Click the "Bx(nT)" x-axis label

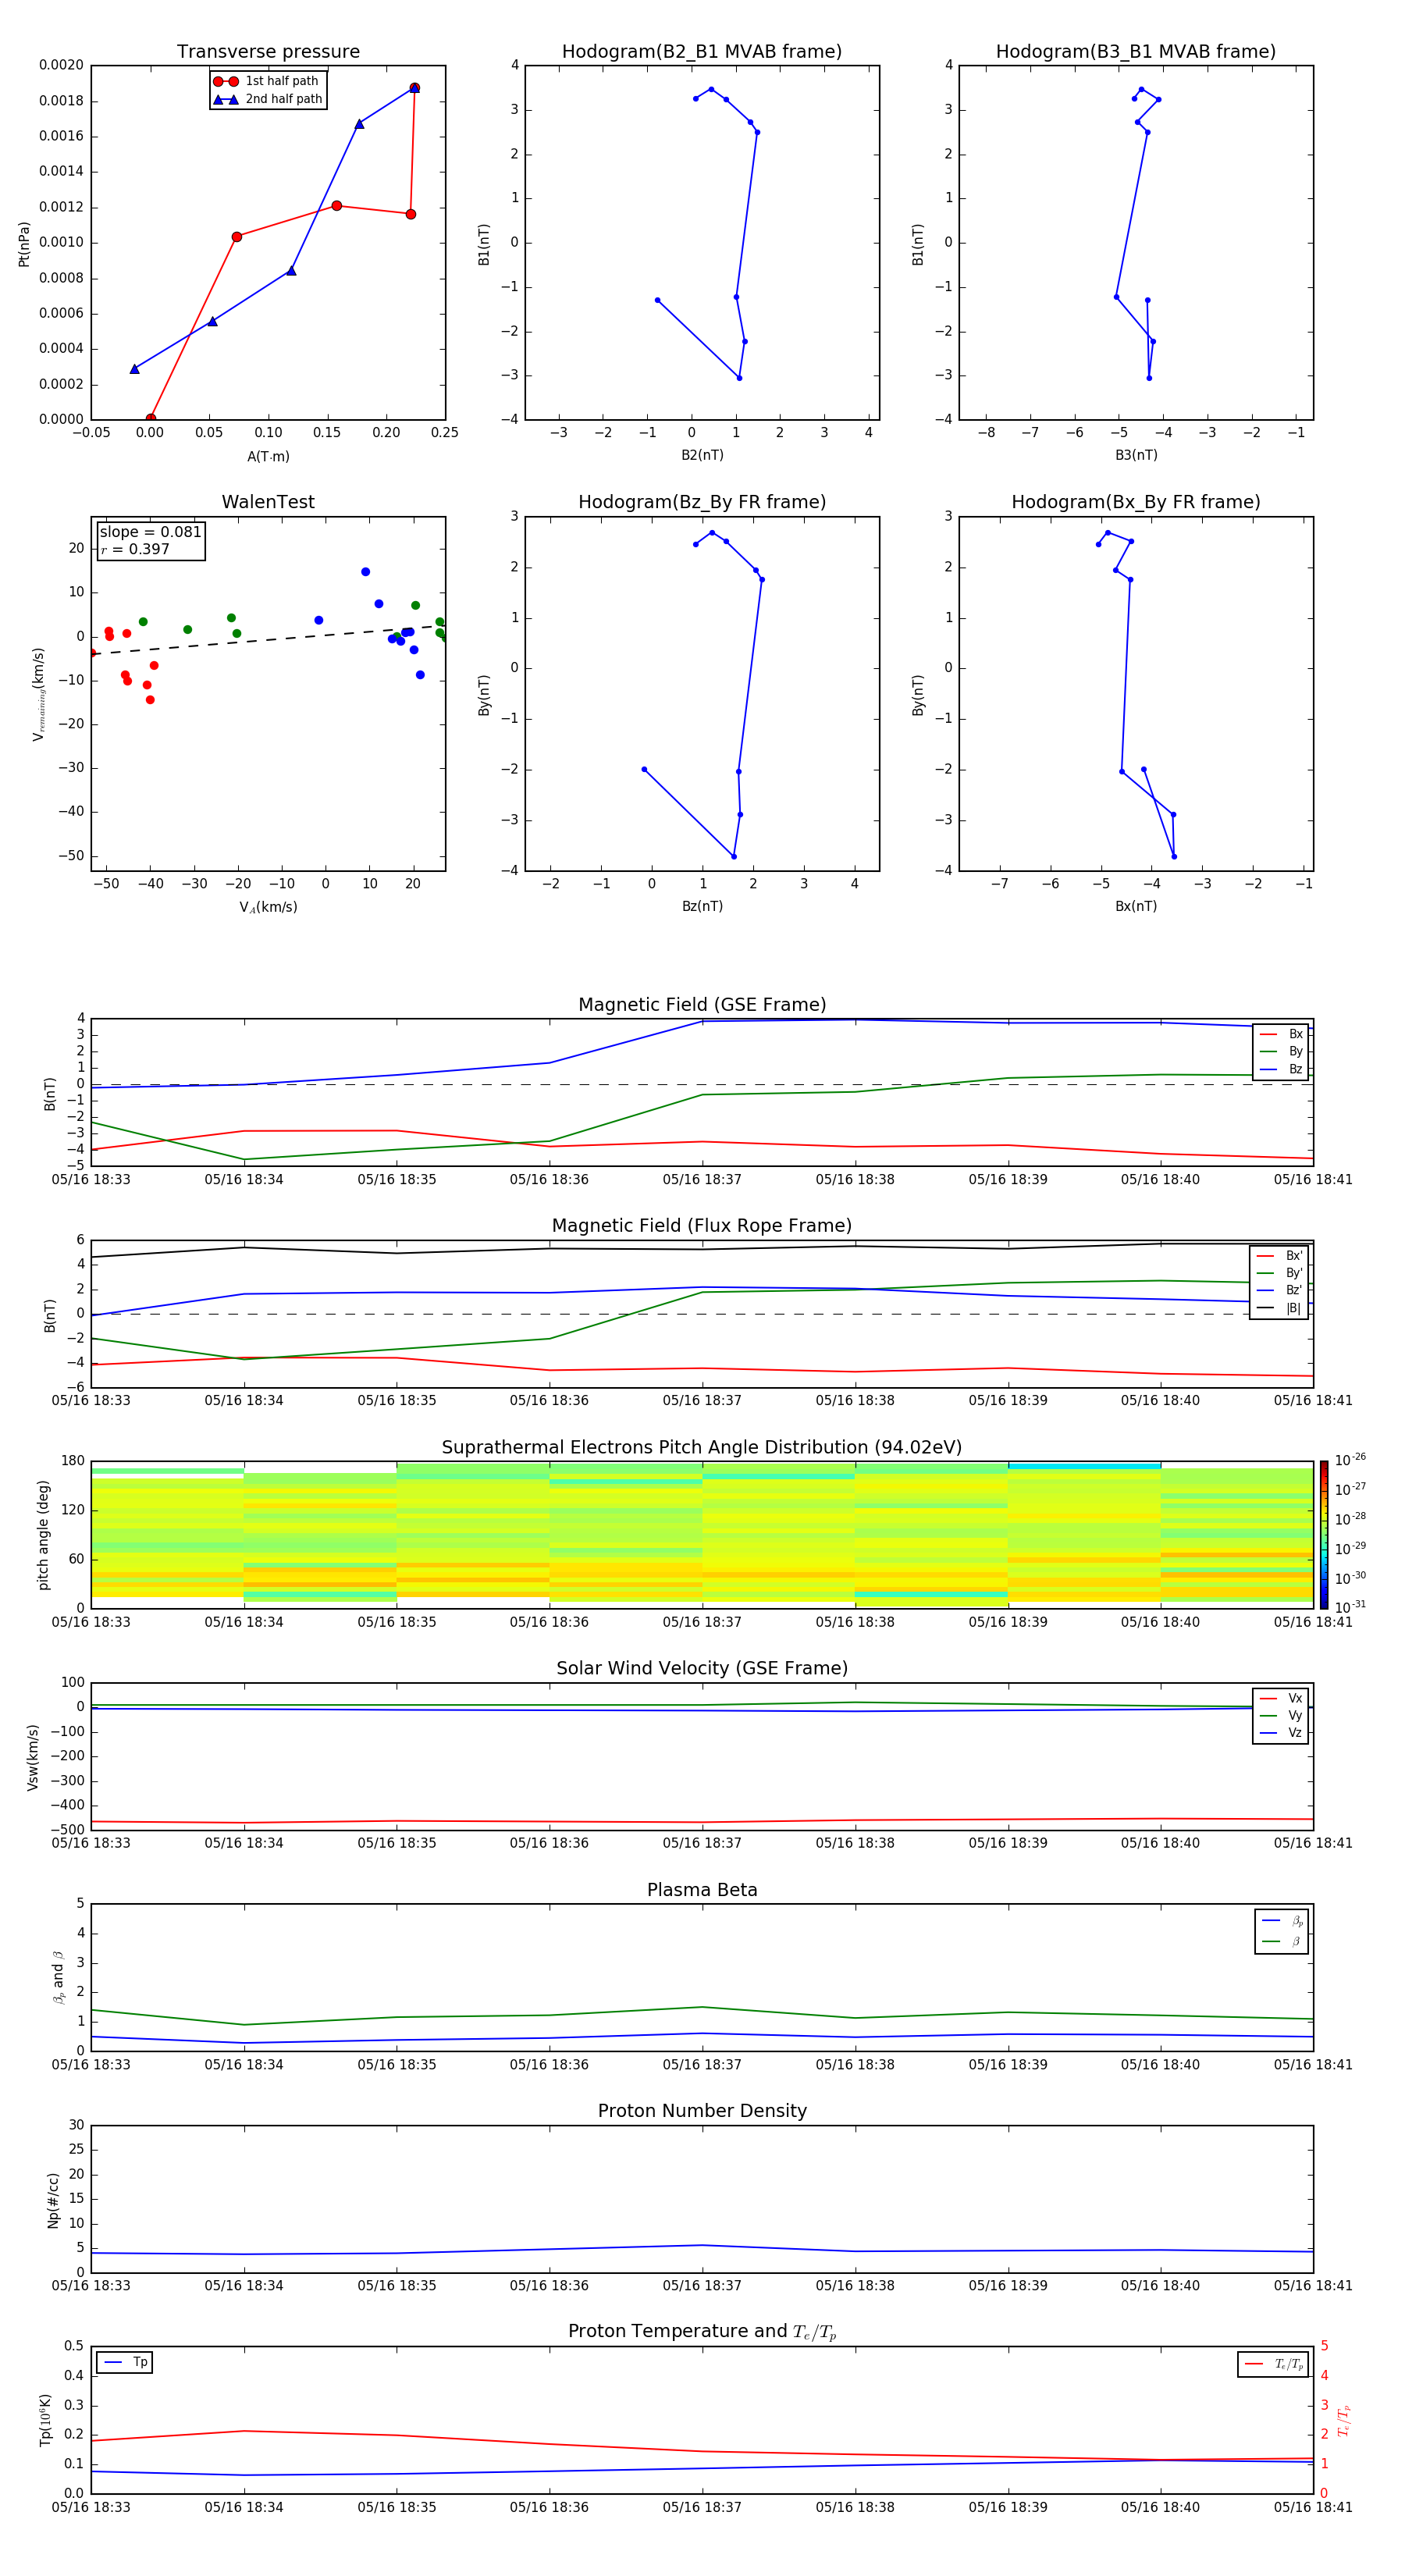[x=1136, y=906]
